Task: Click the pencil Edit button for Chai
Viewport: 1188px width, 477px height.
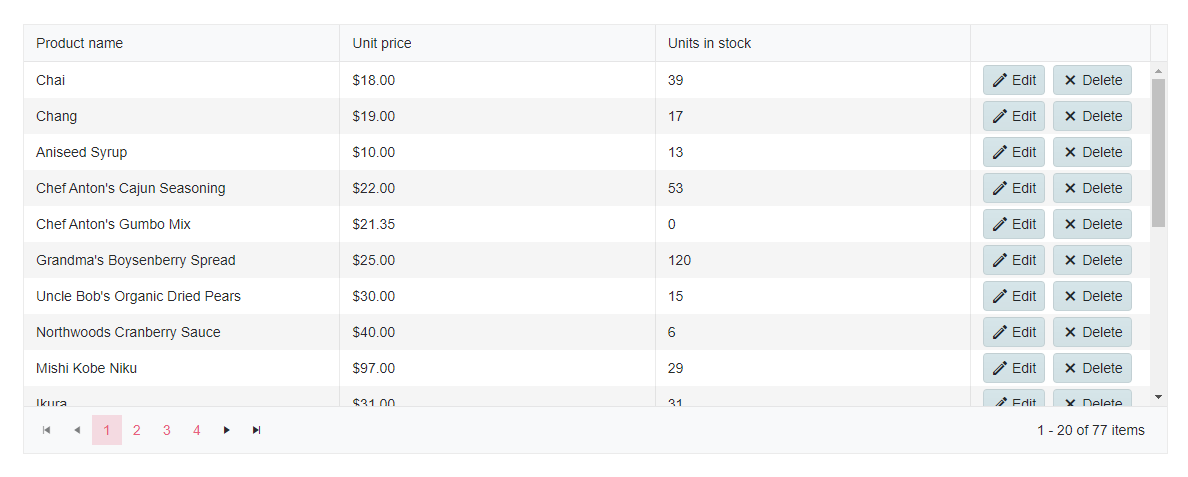Action: click(1014, 80)
